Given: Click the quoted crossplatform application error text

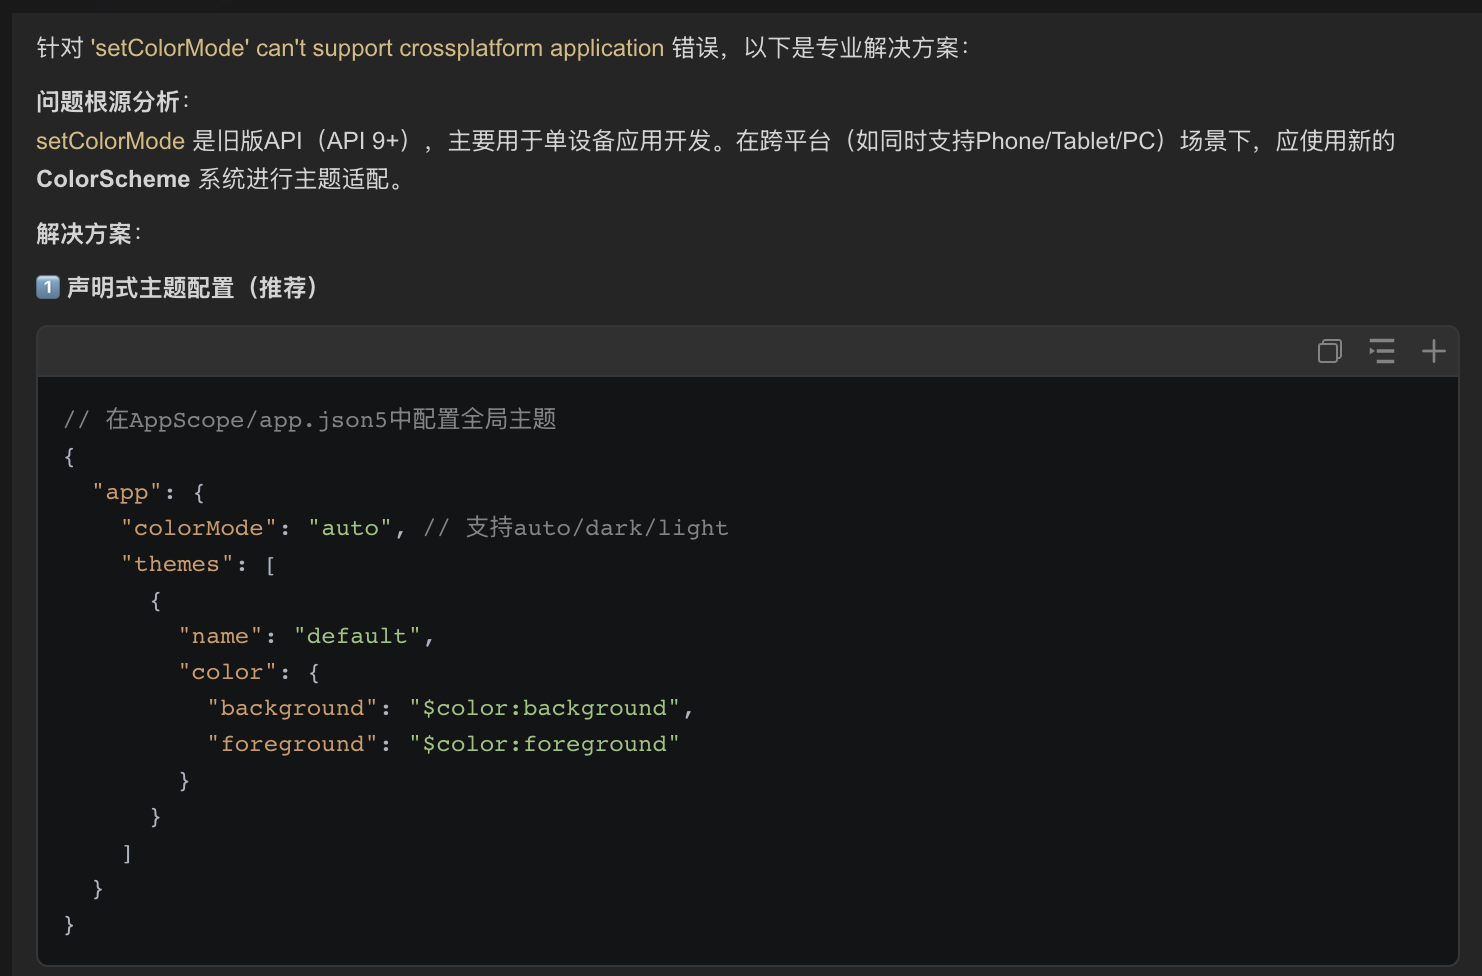Looking at the screenshot, I should tap(377, 48).
